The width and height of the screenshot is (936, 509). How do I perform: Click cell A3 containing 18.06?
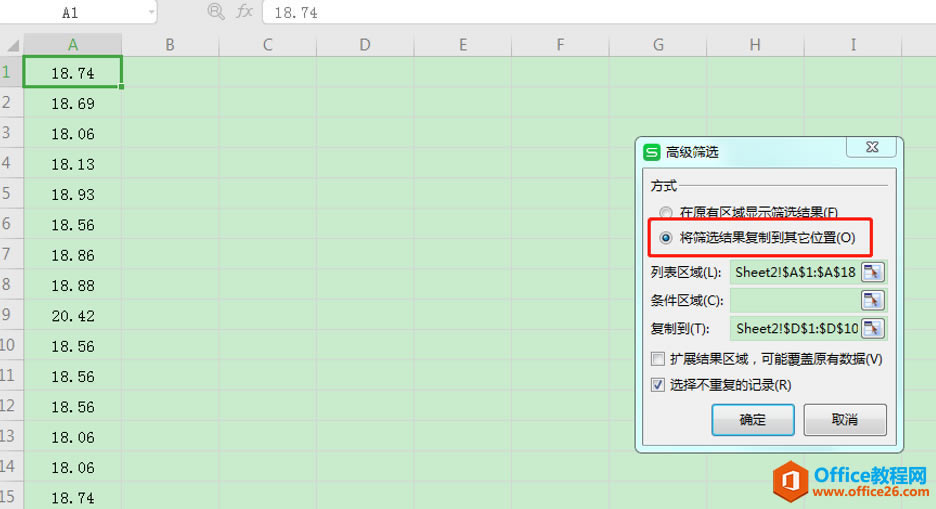(73, 133)
